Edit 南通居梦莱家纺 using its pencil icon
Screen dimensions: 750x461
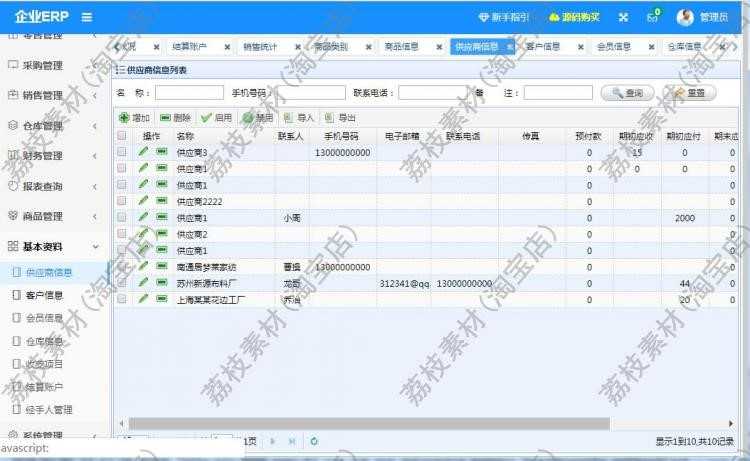pyautogui.click(x=143, y=266)
